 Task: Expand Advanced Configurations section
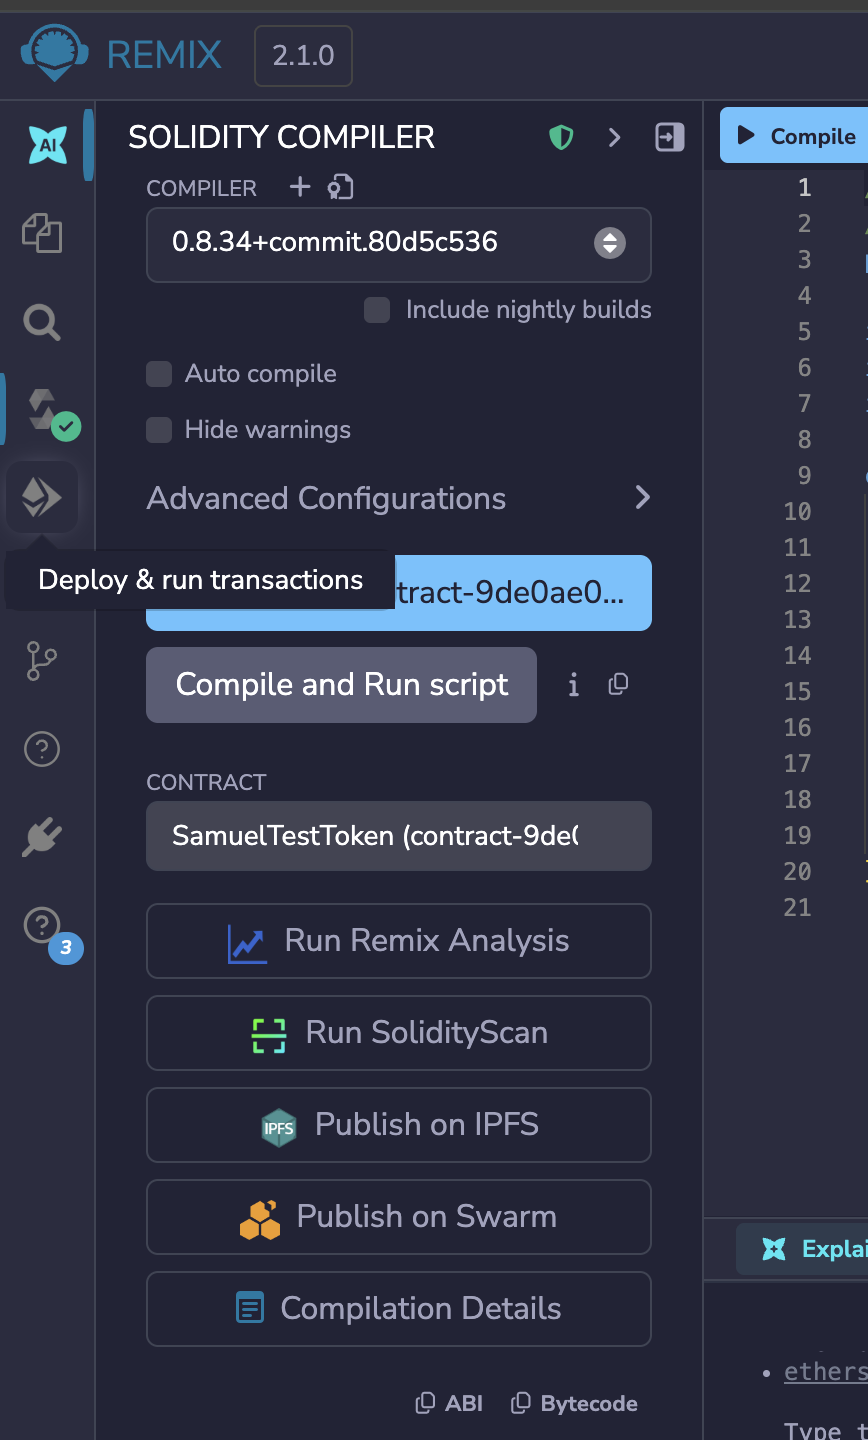[399, 498]
